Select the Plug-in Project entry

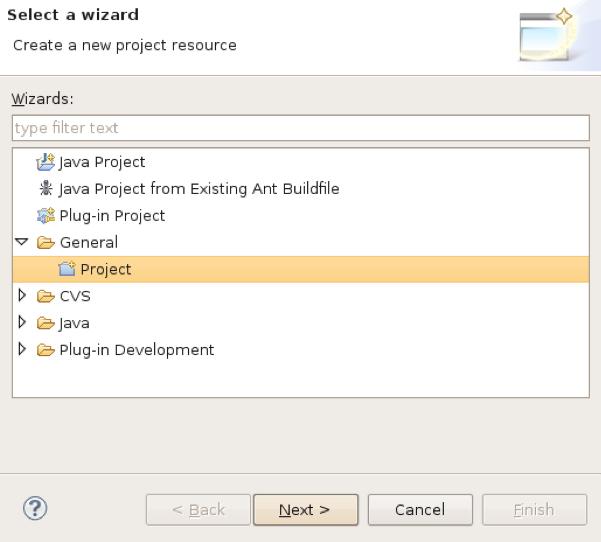point(112,216)
